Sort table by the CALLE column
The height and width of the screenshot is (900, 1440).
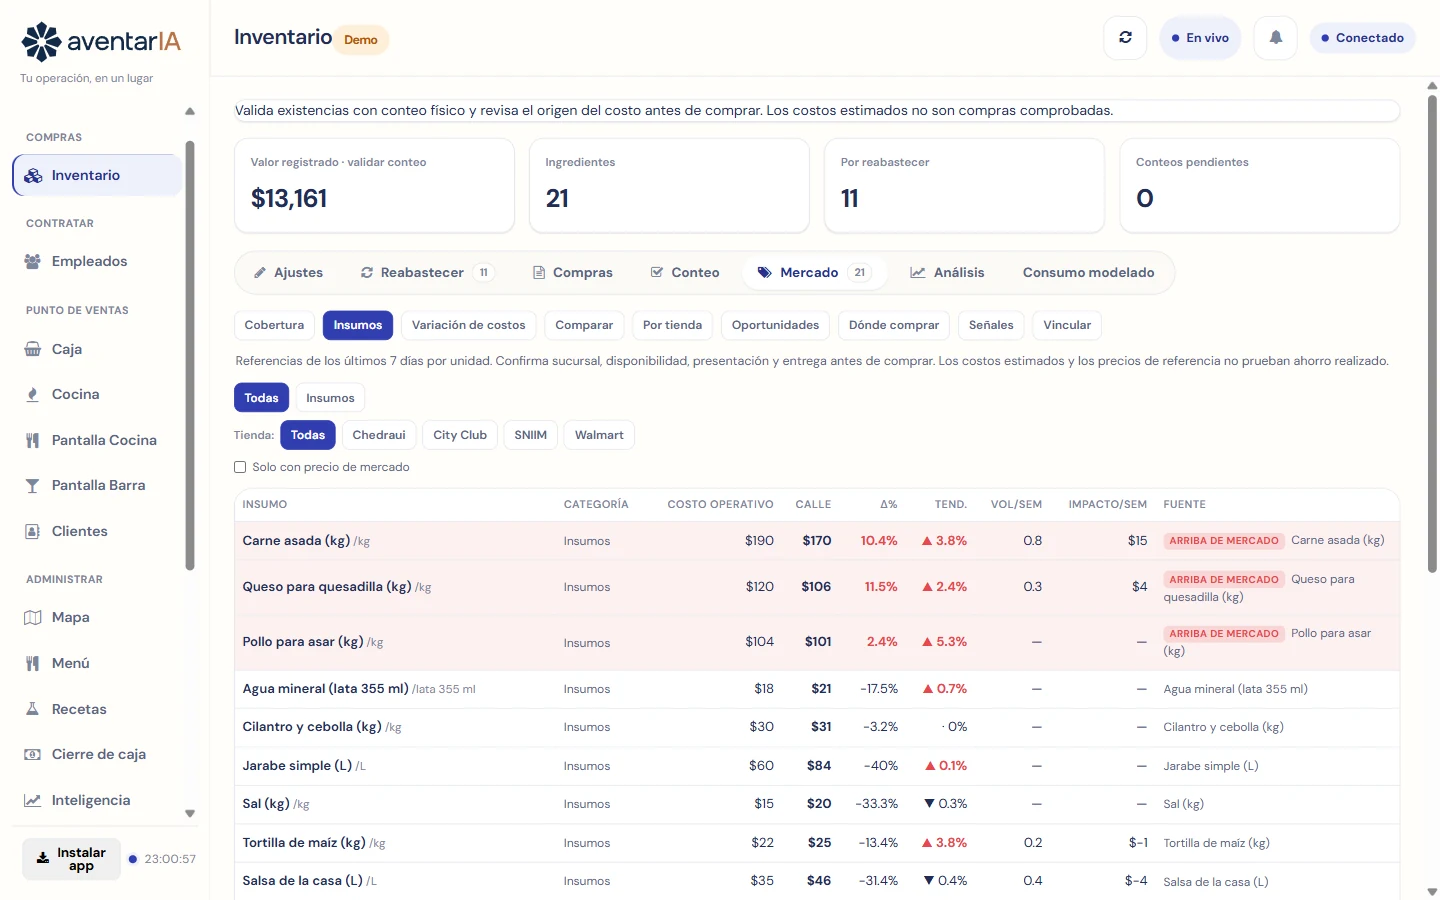click(813, 504)
